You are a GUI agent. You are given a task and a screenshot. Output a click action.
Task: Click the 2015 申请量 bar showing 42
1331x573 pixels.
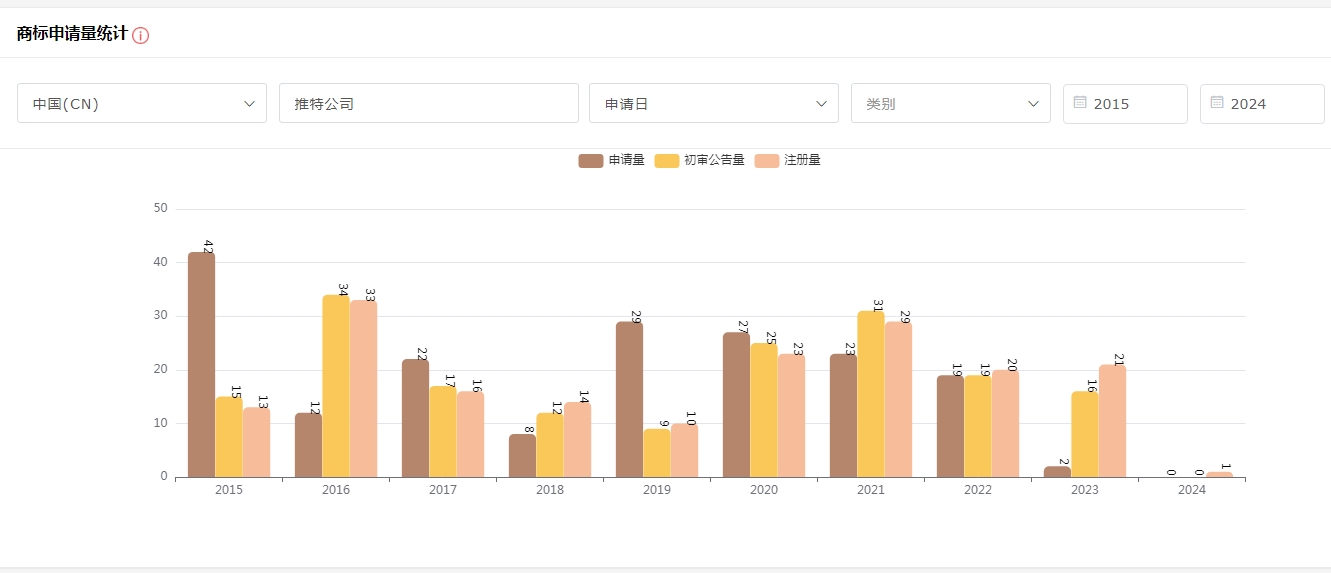(201, 365)
